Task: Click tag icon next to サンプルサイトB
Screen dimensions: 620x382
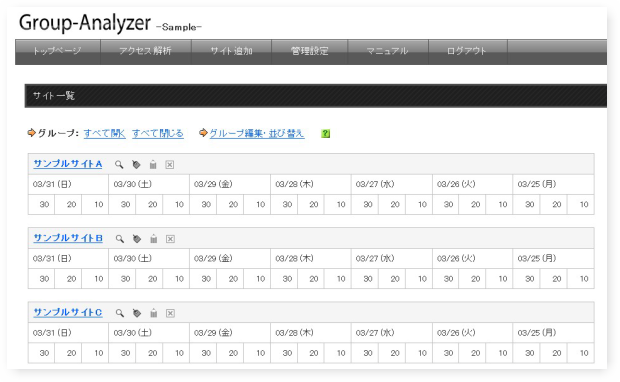Action: (x=137, y=239)
